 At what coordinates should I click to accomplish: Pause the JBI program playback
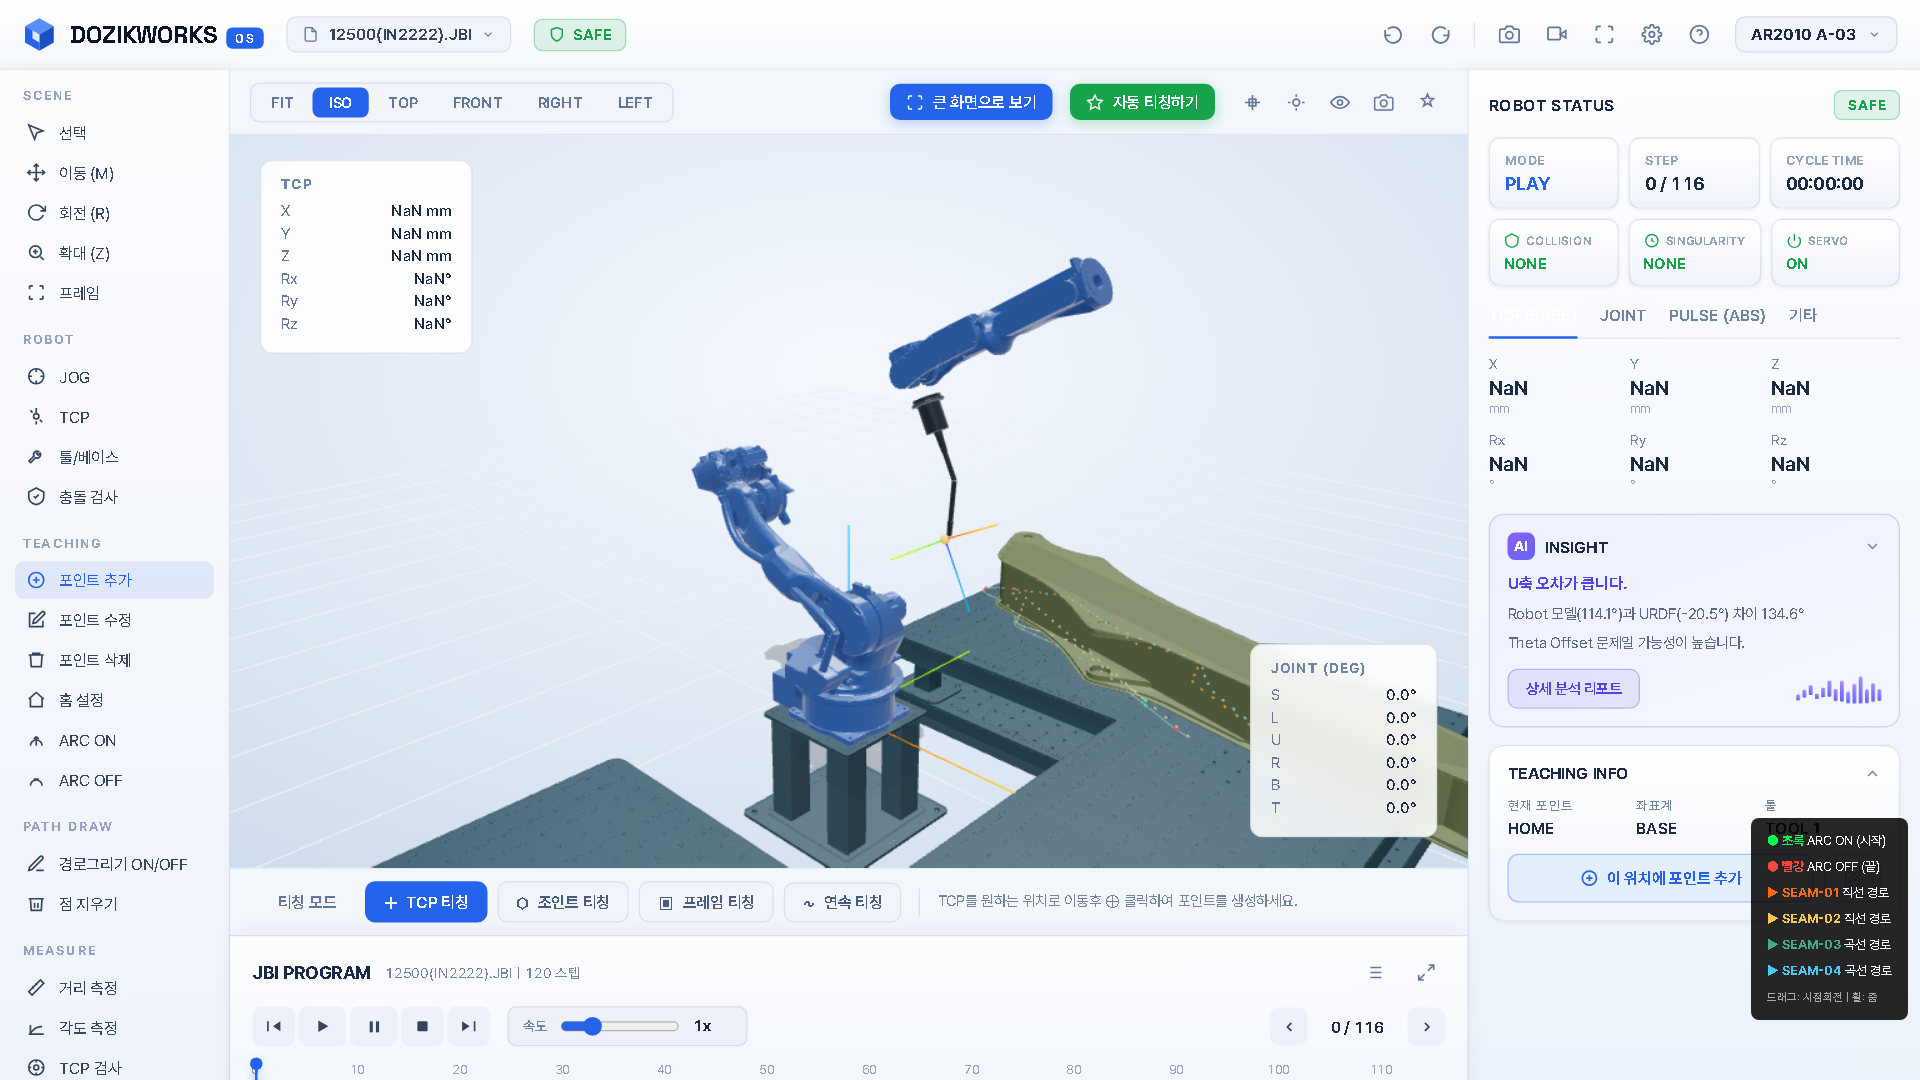point(373,1027)
